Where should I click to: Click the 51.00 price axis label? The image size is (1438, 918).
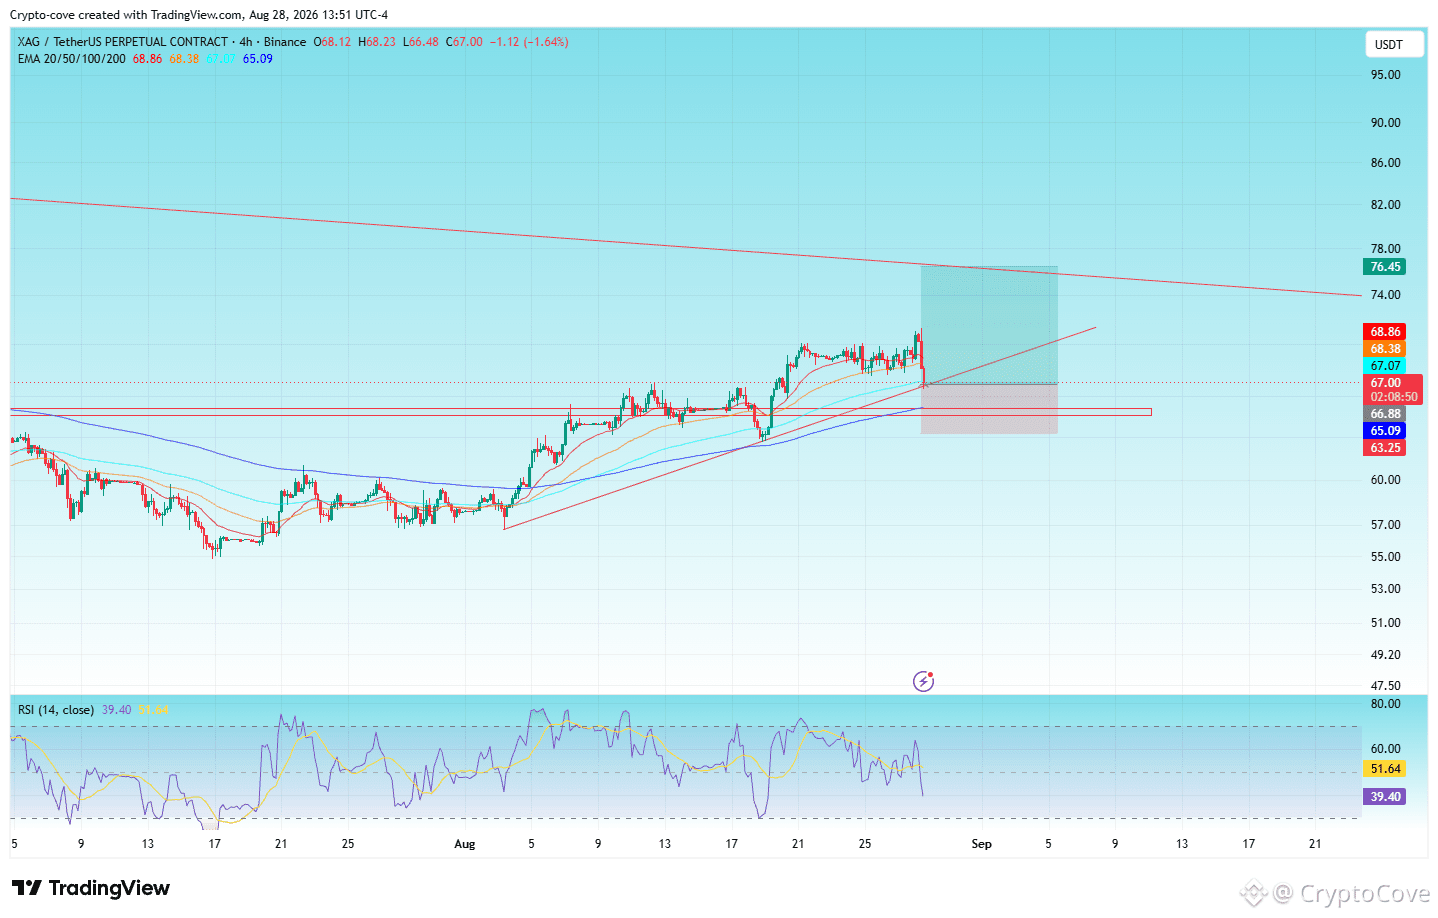[1385, 623]
